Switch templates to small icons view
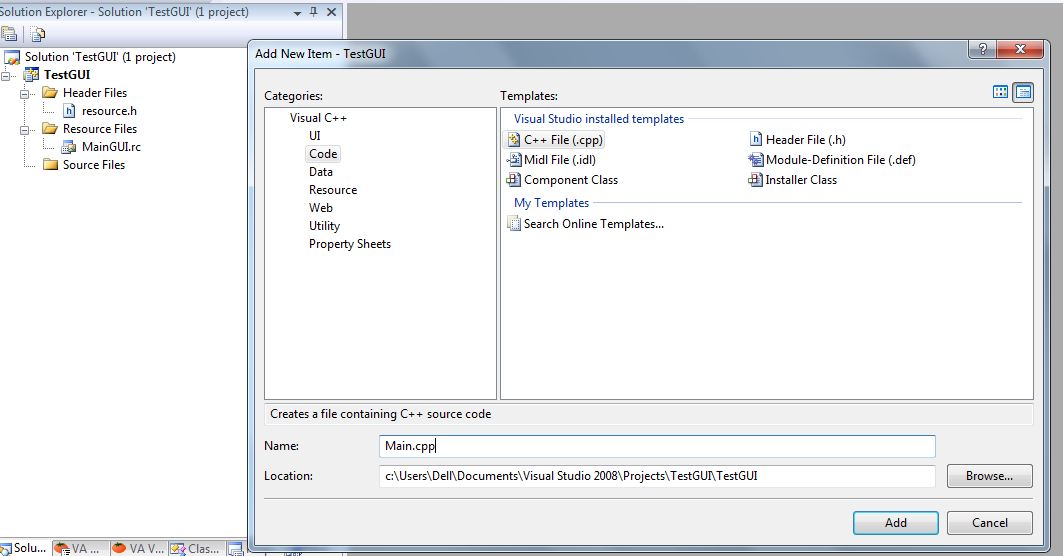 (1023, 92)
